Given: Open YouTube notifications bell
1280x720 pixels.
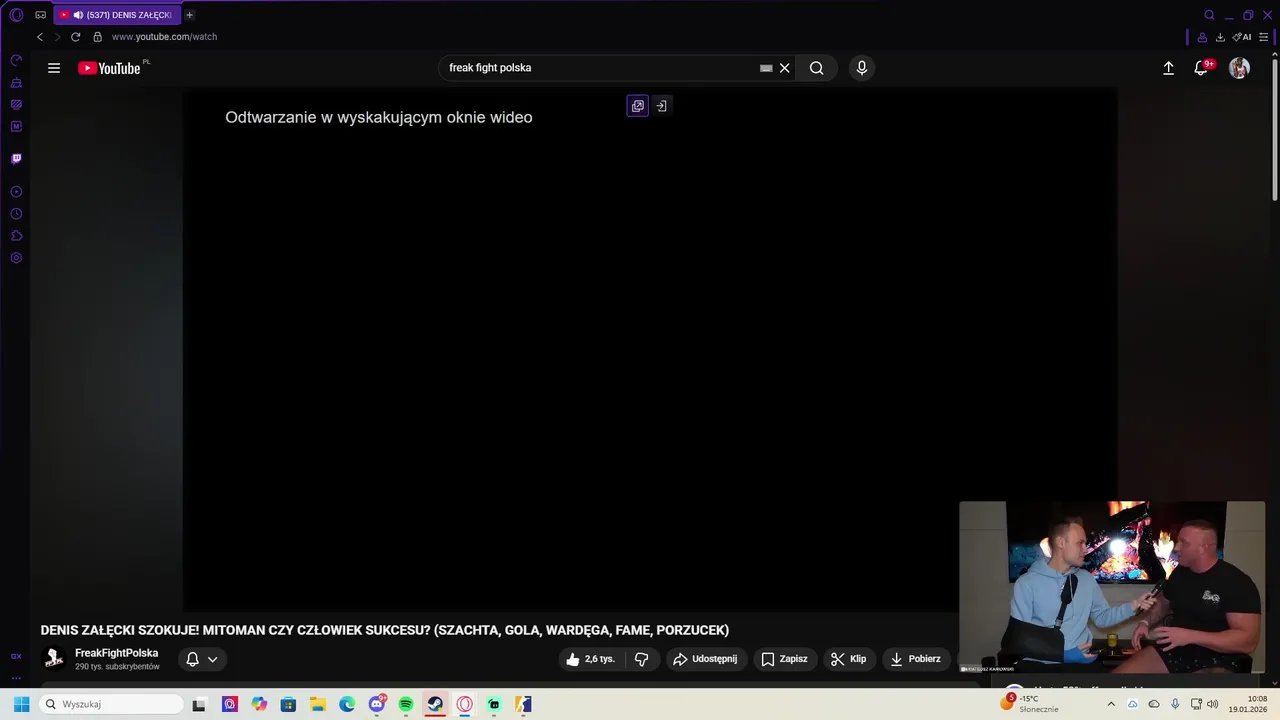Looking at the screenshot, I should point(1202,68).
